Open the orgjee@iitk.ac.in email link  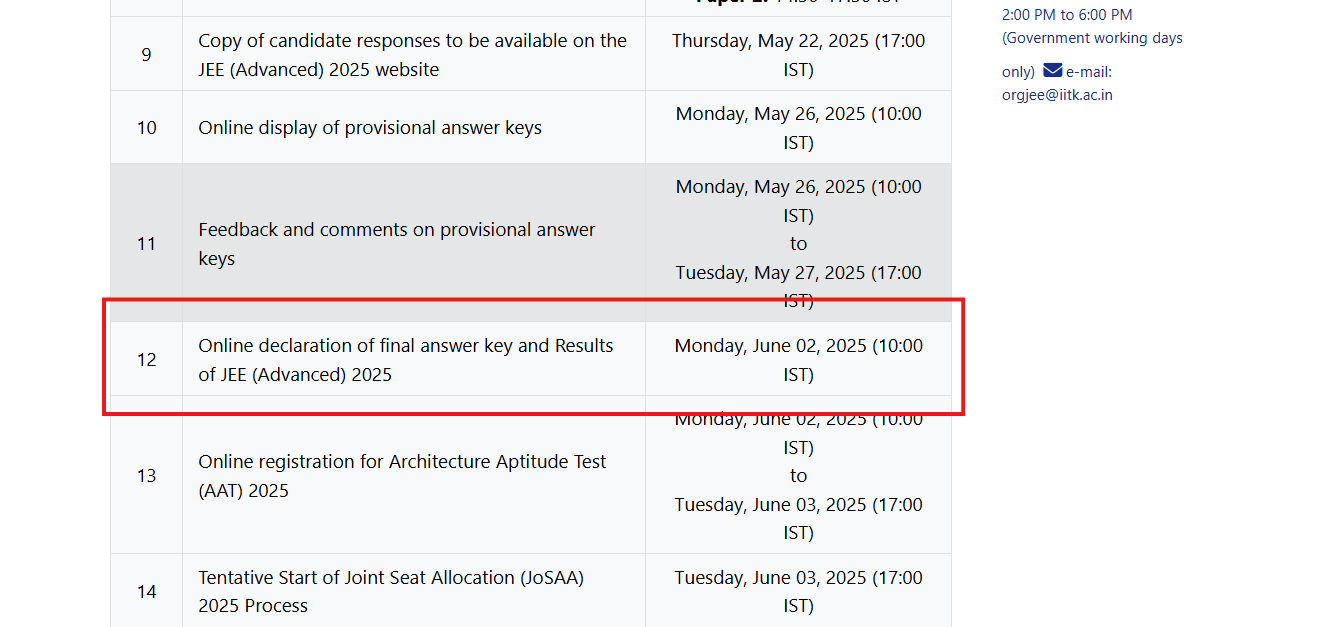pyautogui.click(x=1057, y=95)
